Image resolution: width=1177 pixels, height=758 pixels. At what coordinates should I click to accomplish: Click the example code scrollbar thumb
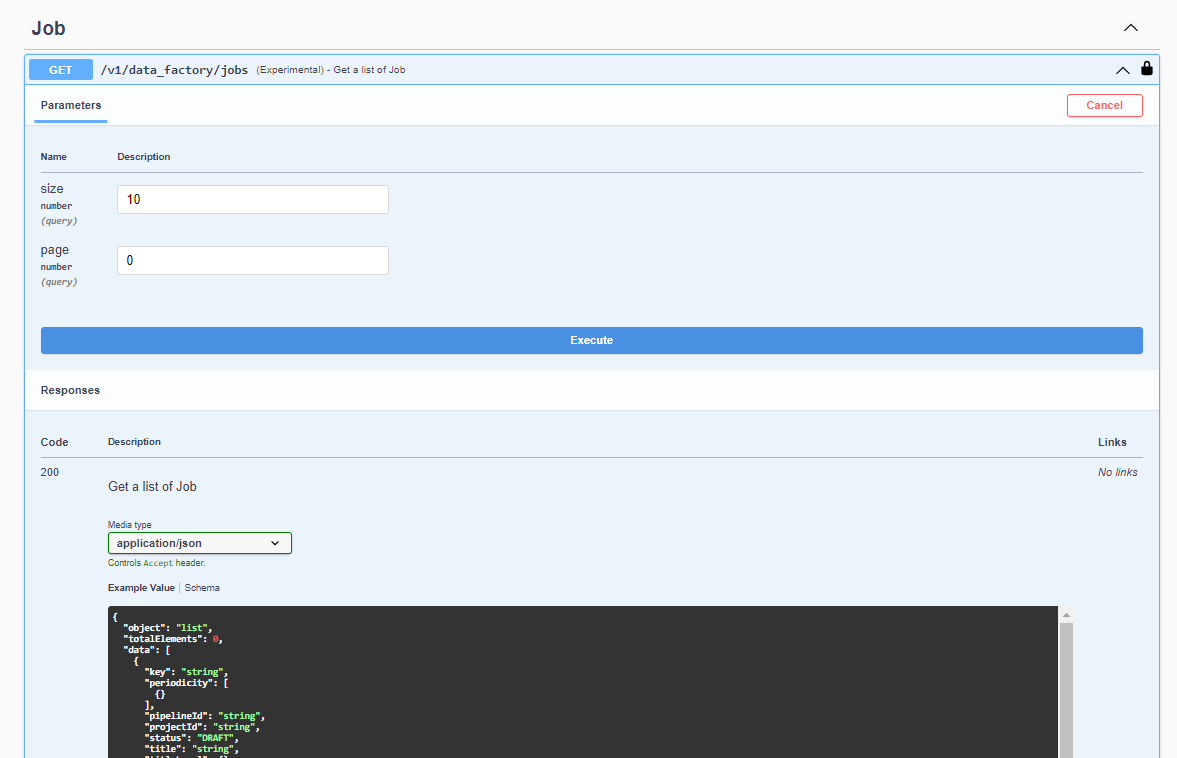[x=1066, y=690]
